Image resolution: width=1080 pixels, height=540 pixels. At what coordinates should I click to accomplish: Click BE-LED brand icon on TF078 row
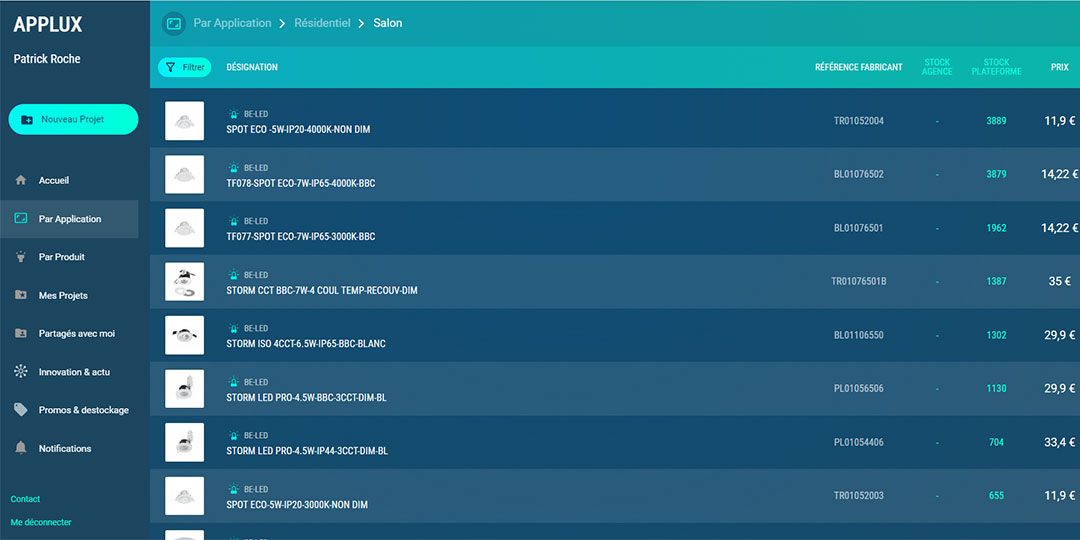(x=233, y=168)
